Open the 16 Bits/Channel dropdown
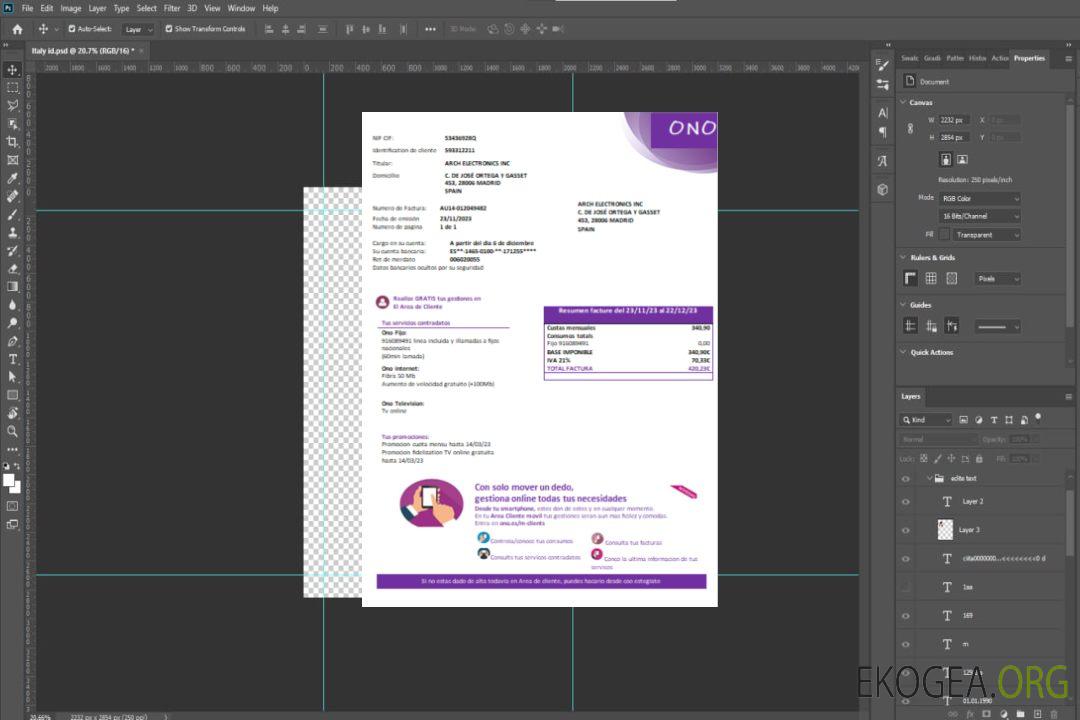The height and width of the screenshot is (720, 1080). tap(979, 216)
